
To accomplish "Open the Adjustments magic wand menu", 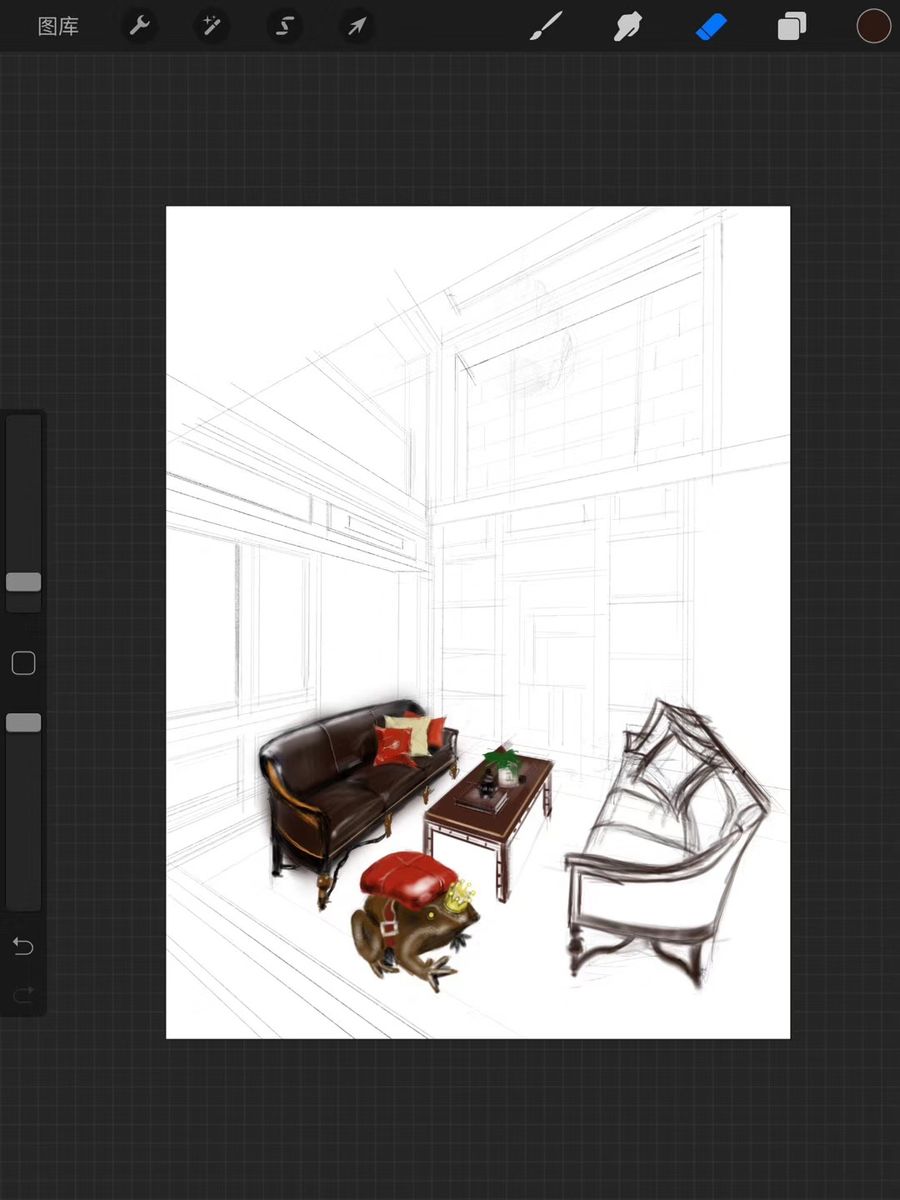I will pyautogui.click(x=211, y=26).
